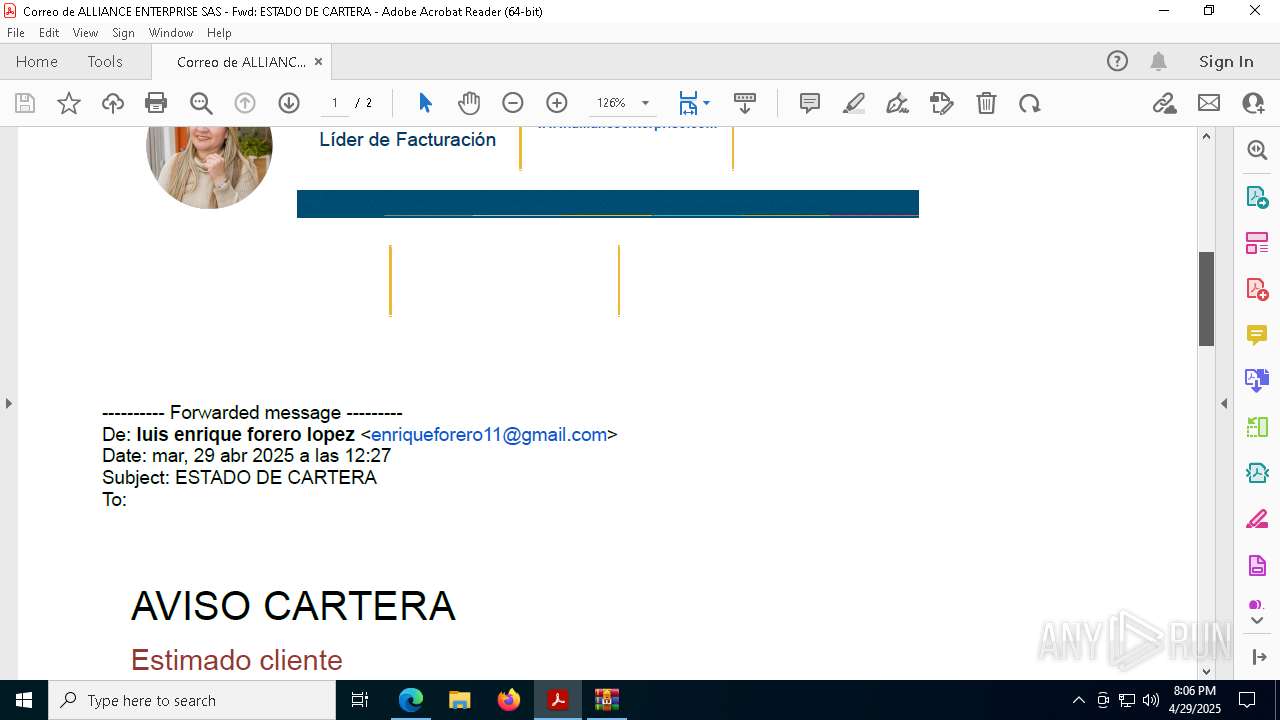
Task: Zoom out with minus icon
Action: (x=513, y=103)
